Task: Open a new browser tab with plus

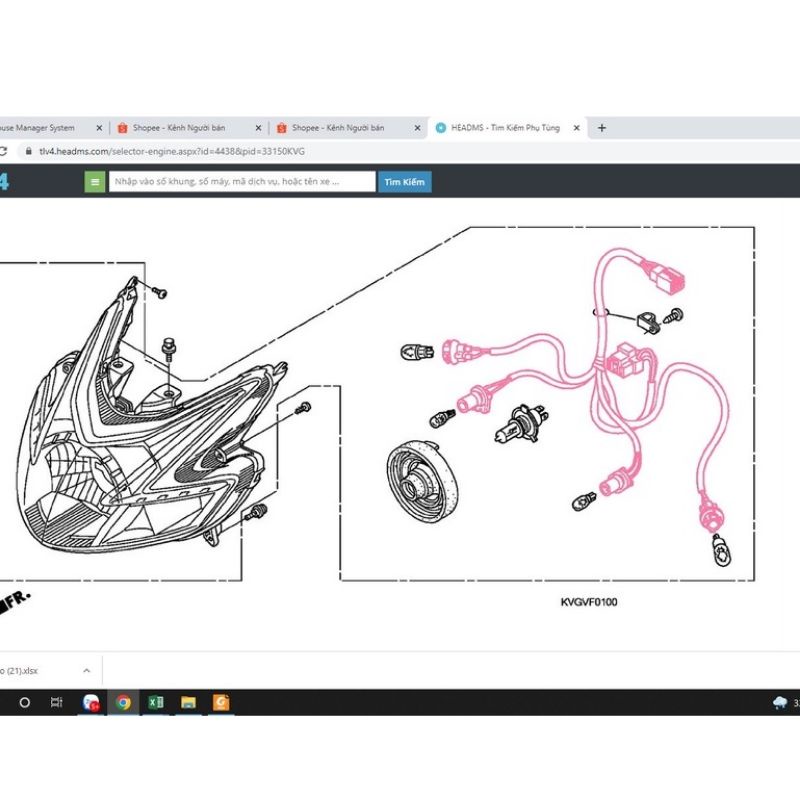Action: (602, 128)
